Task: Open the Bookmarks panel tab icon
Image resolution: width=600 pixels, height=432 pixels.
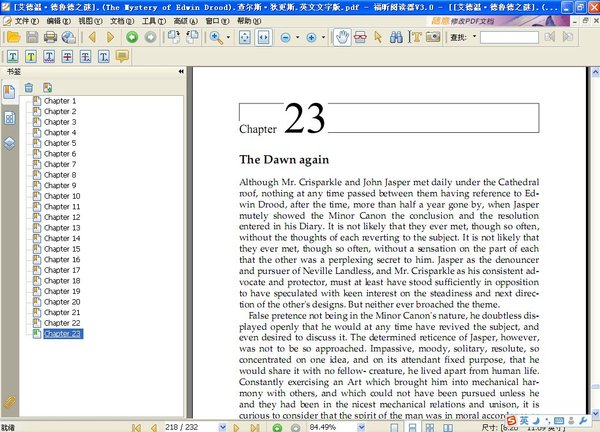Action: pyautogui.click(x=9, y=92)
